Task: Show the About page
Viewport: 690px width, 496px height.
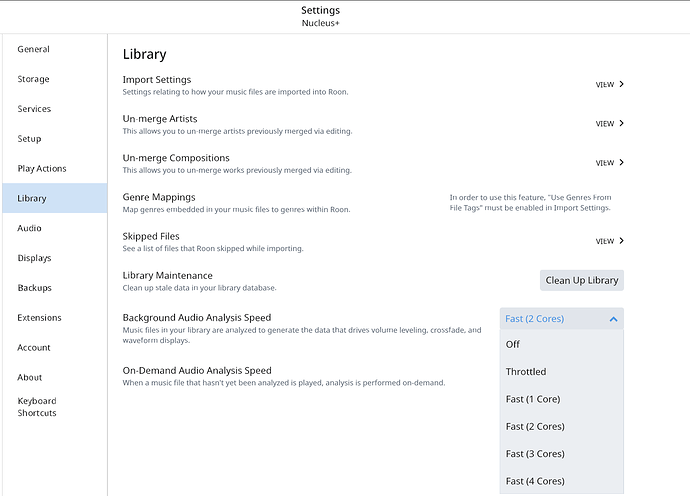Action: coord(55,378)
